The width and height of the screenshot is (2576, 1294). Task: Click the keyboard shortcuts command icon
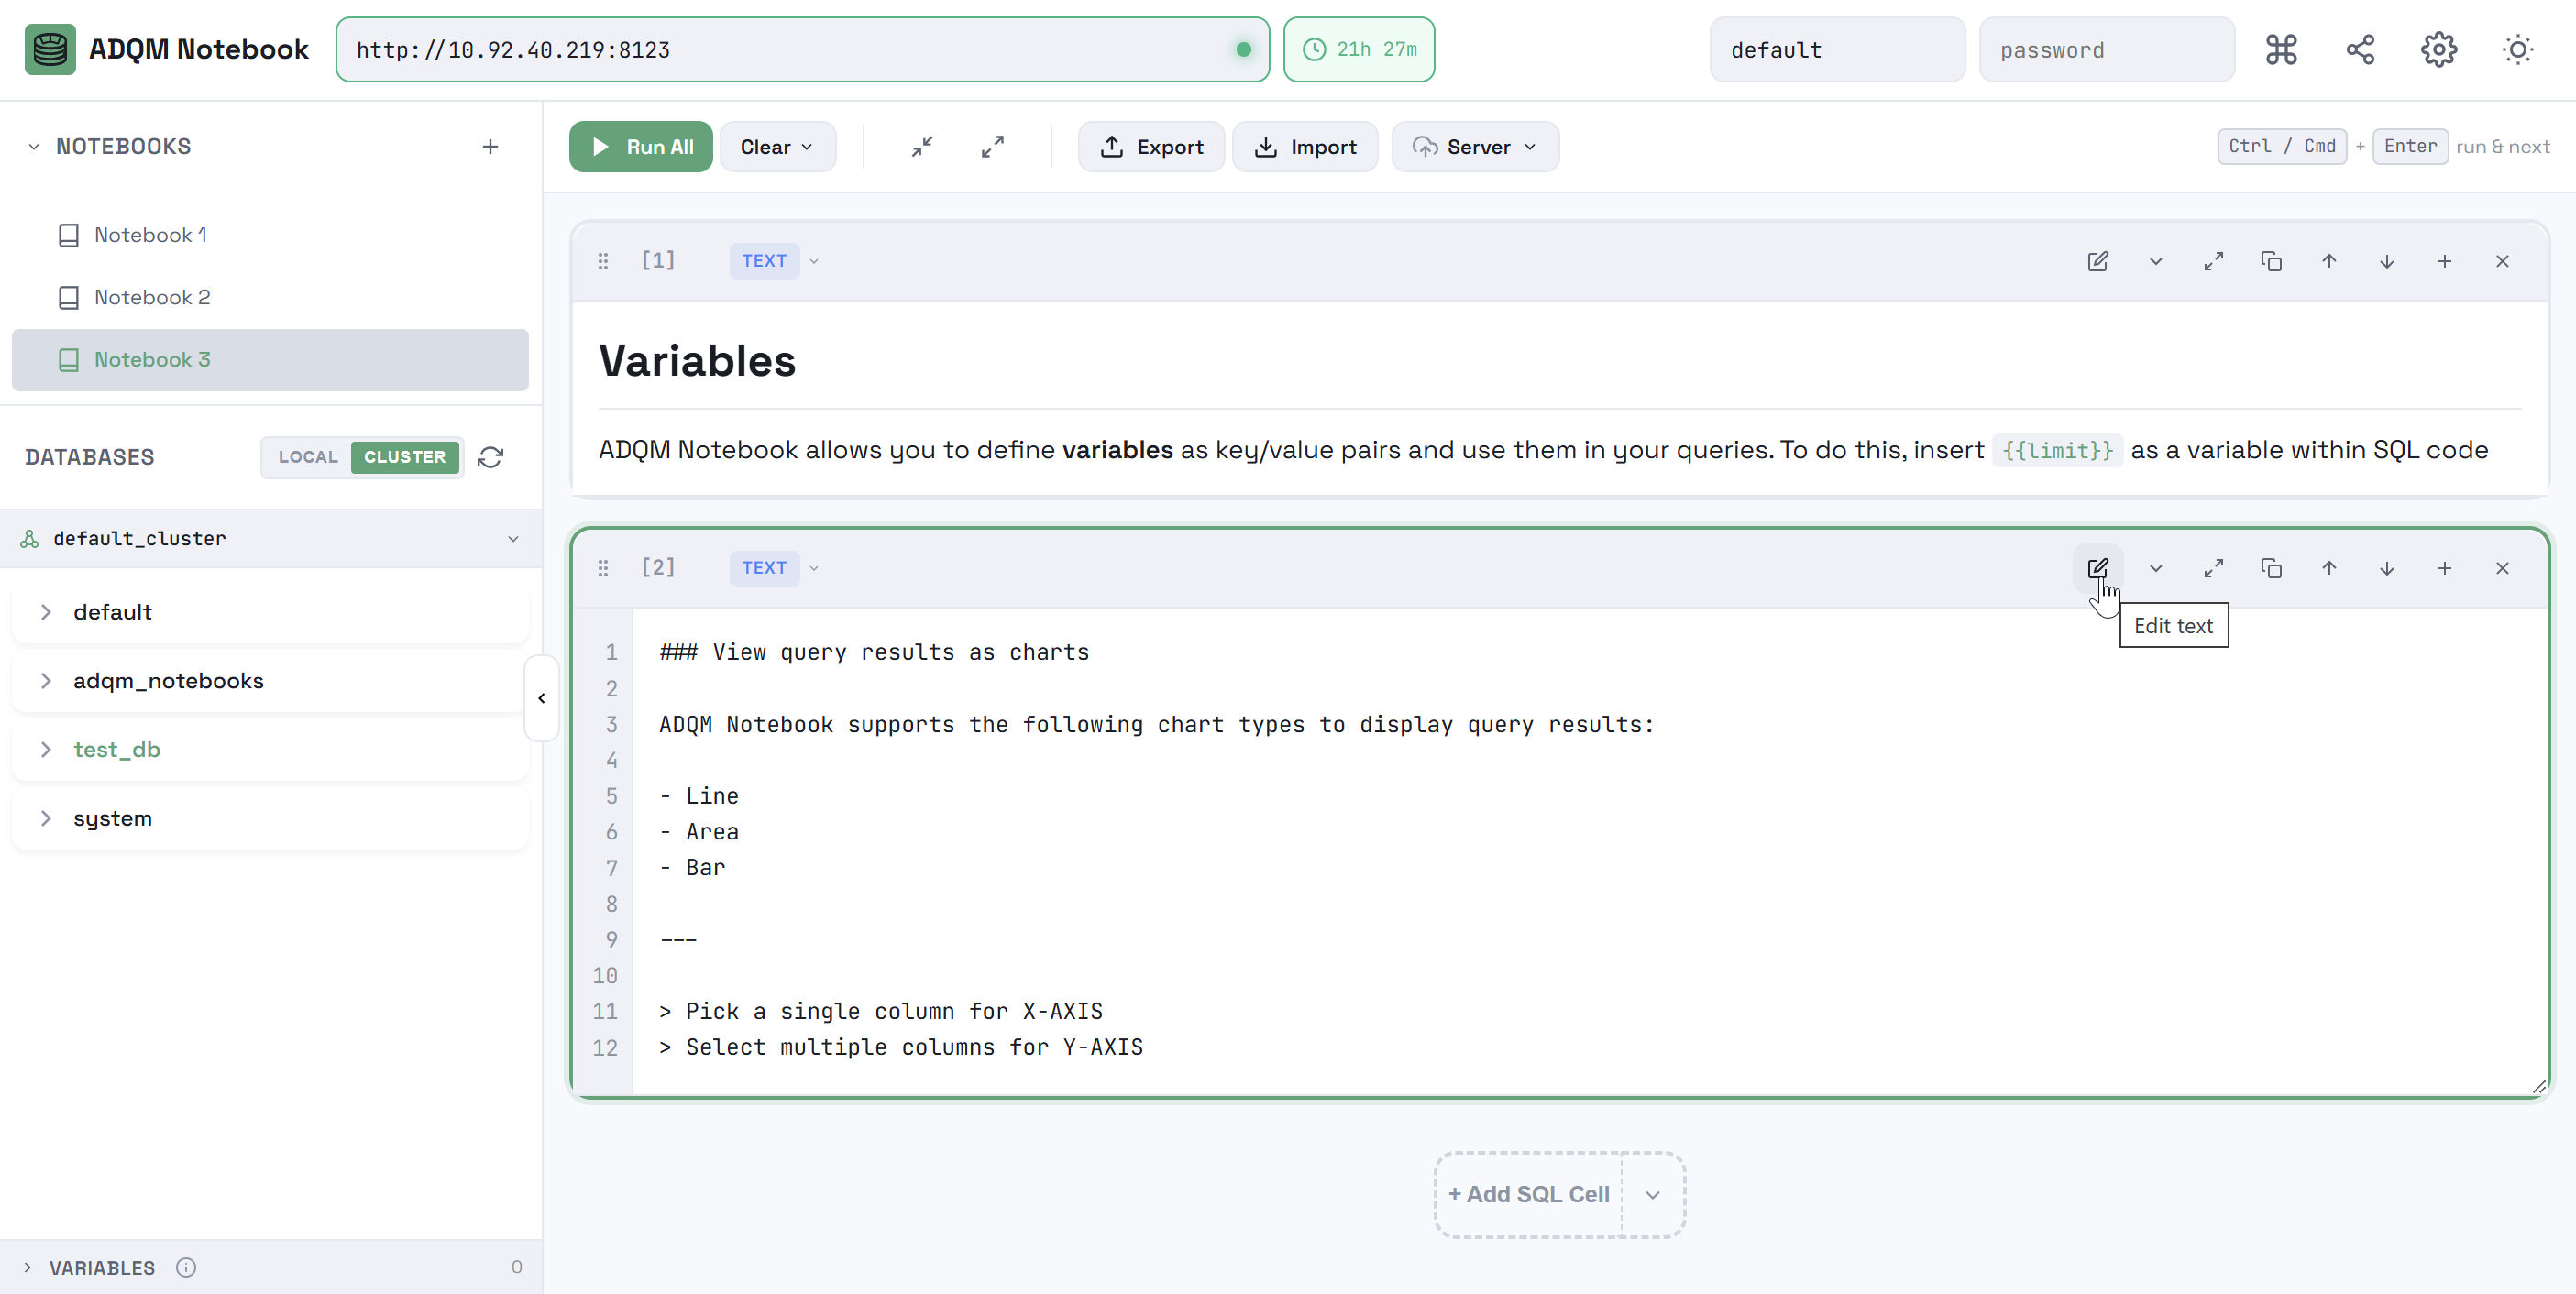tap(2281, 49)
